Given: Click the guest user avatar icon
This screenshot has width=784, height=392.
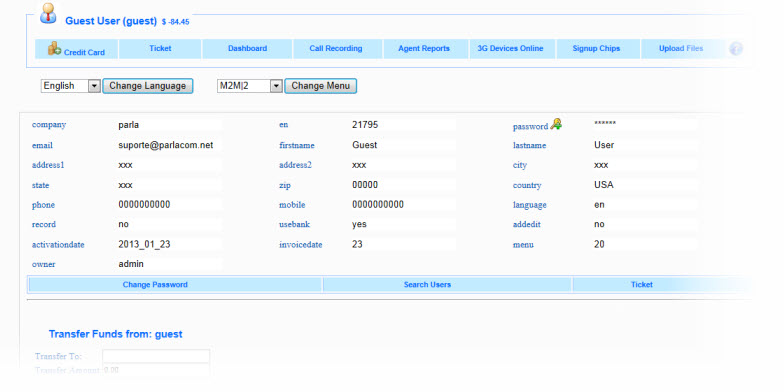Looking at the screenshot, I should [48, 13].
